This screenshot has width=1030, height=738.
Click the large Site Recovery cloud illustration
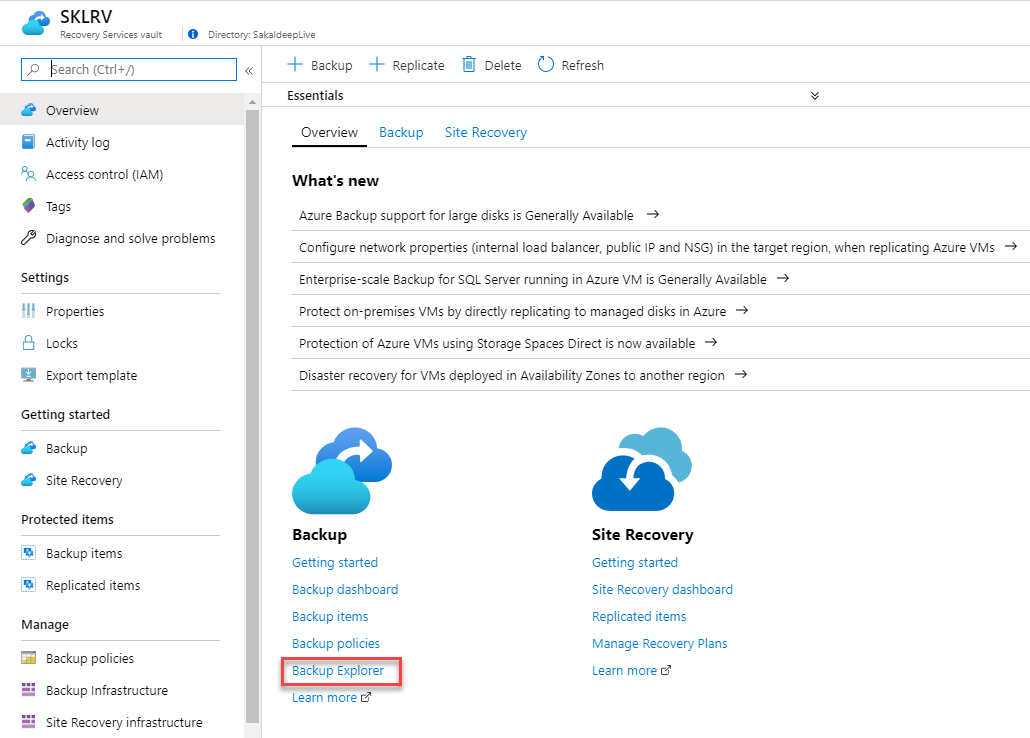(x=642, y=469)
